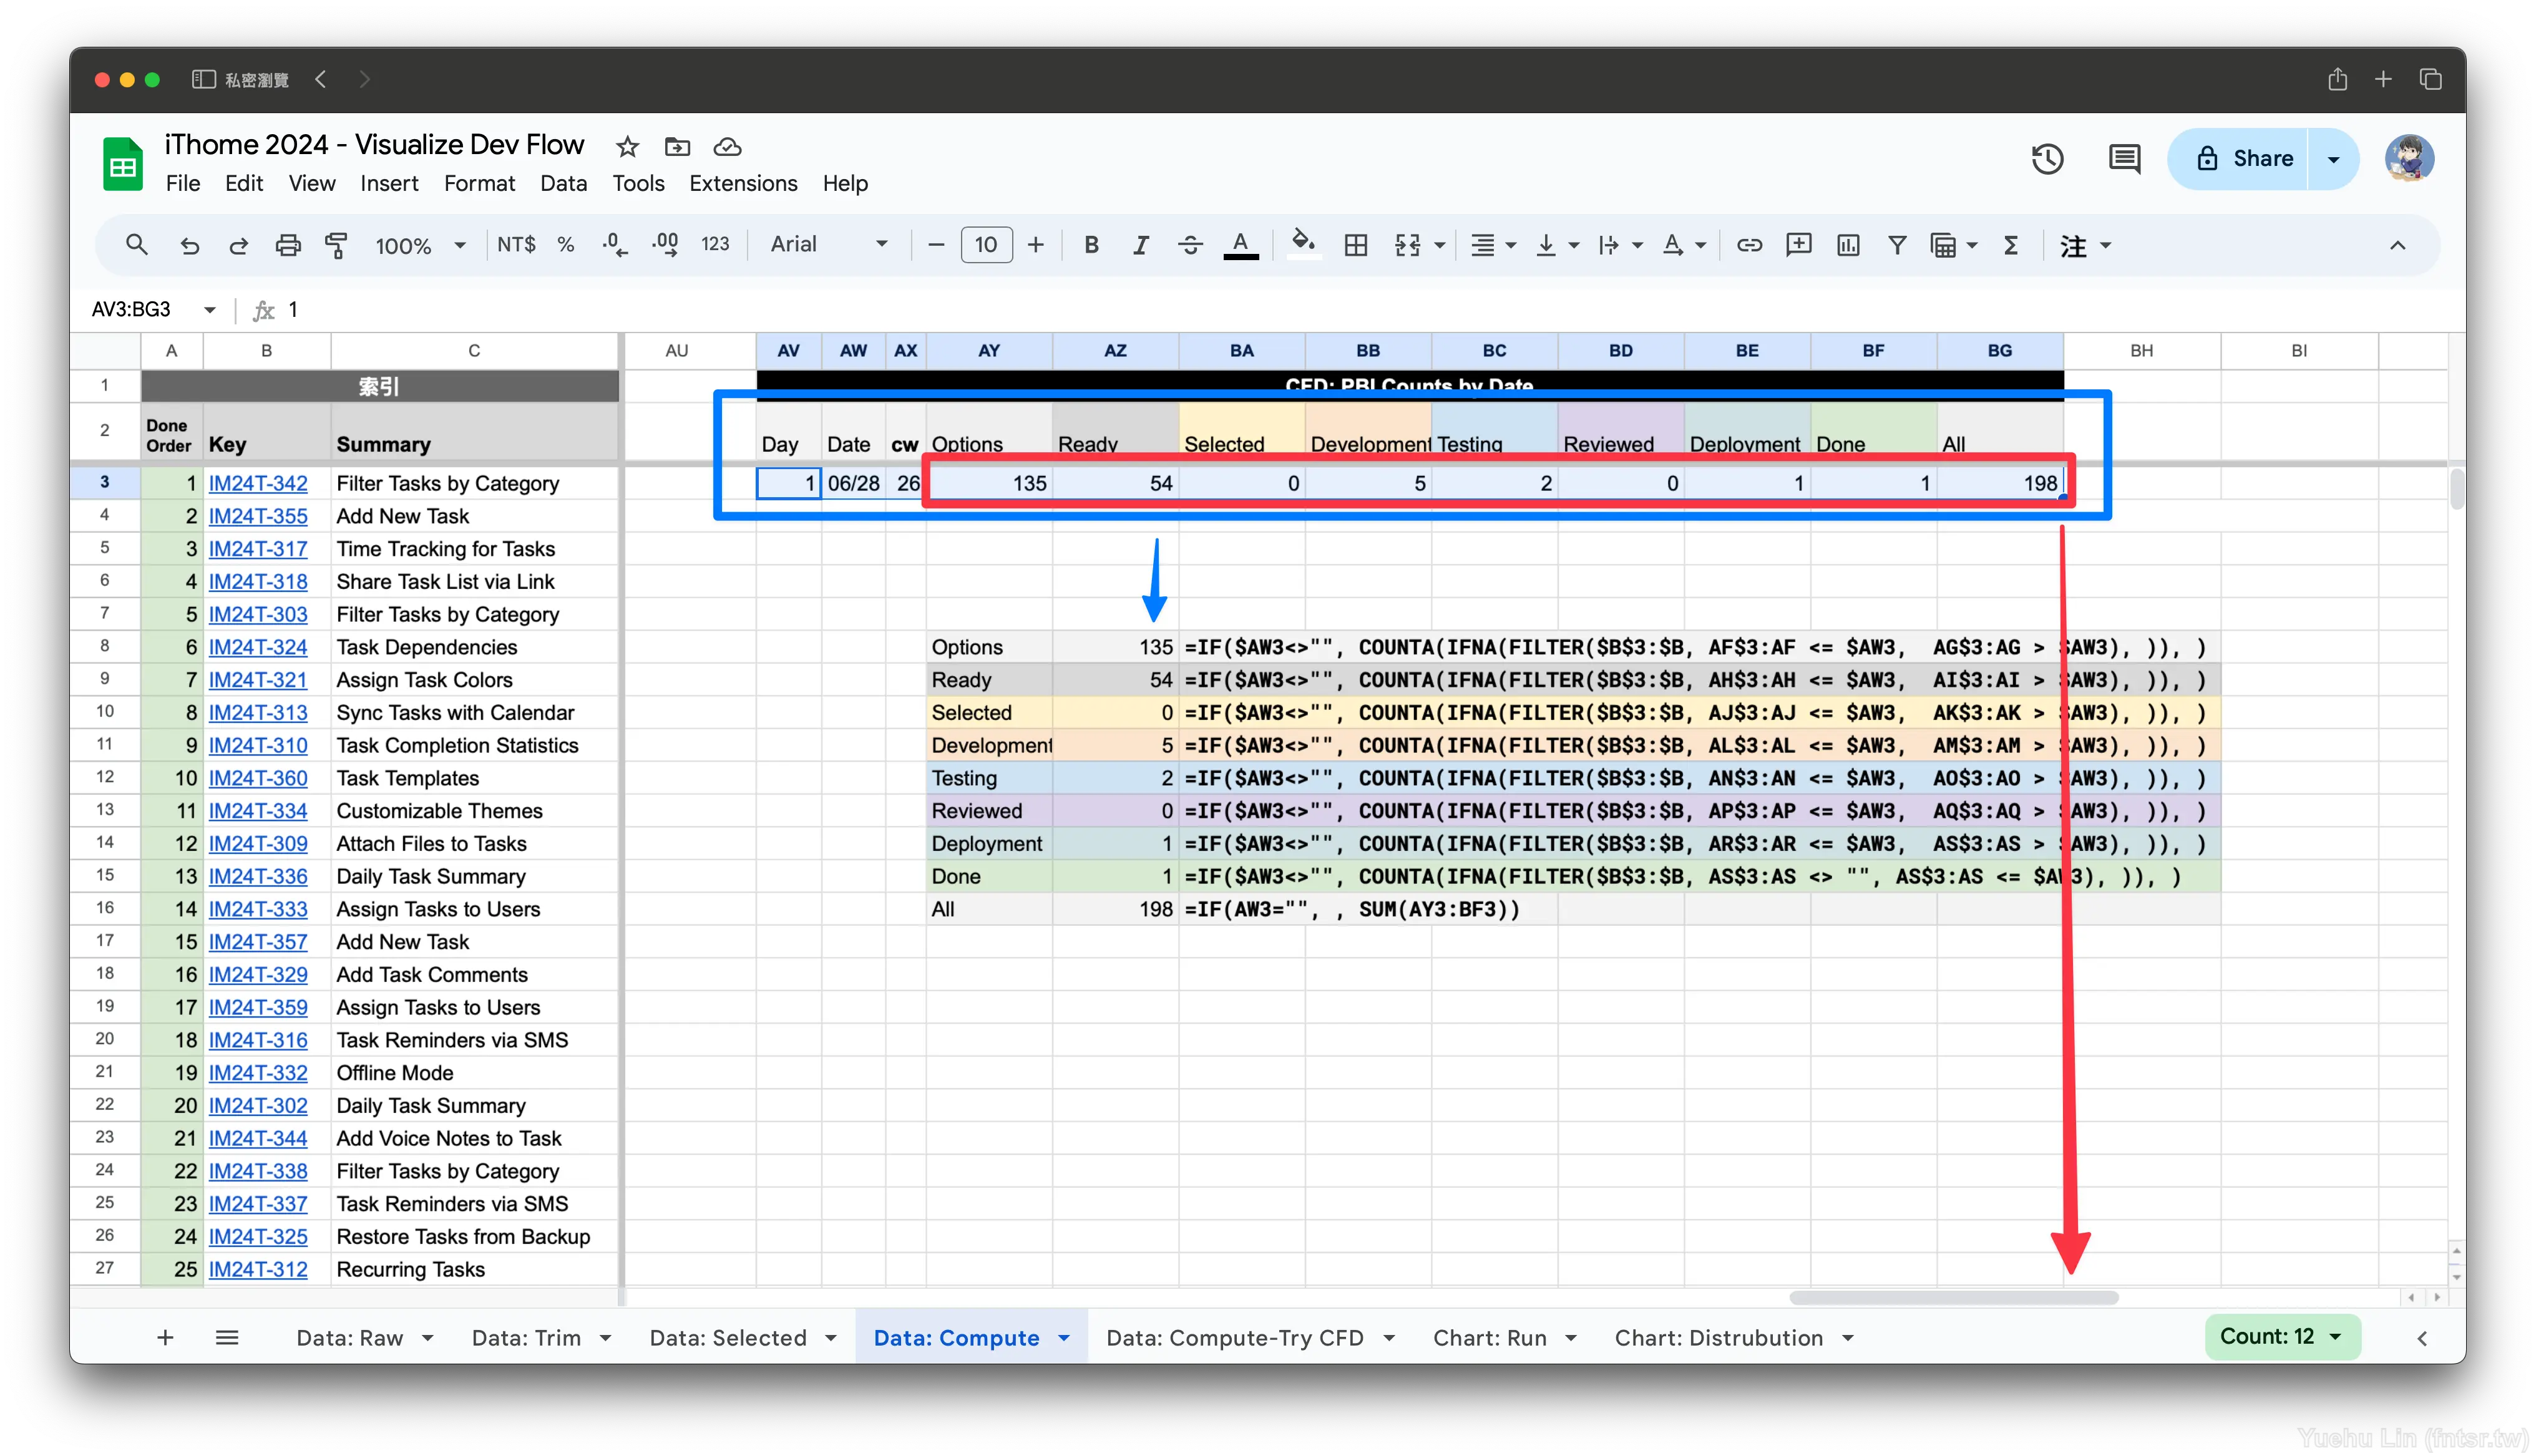This screenshot has height=1456, width=2536.
Task: Star the spreadsheet
Action: 627,147
